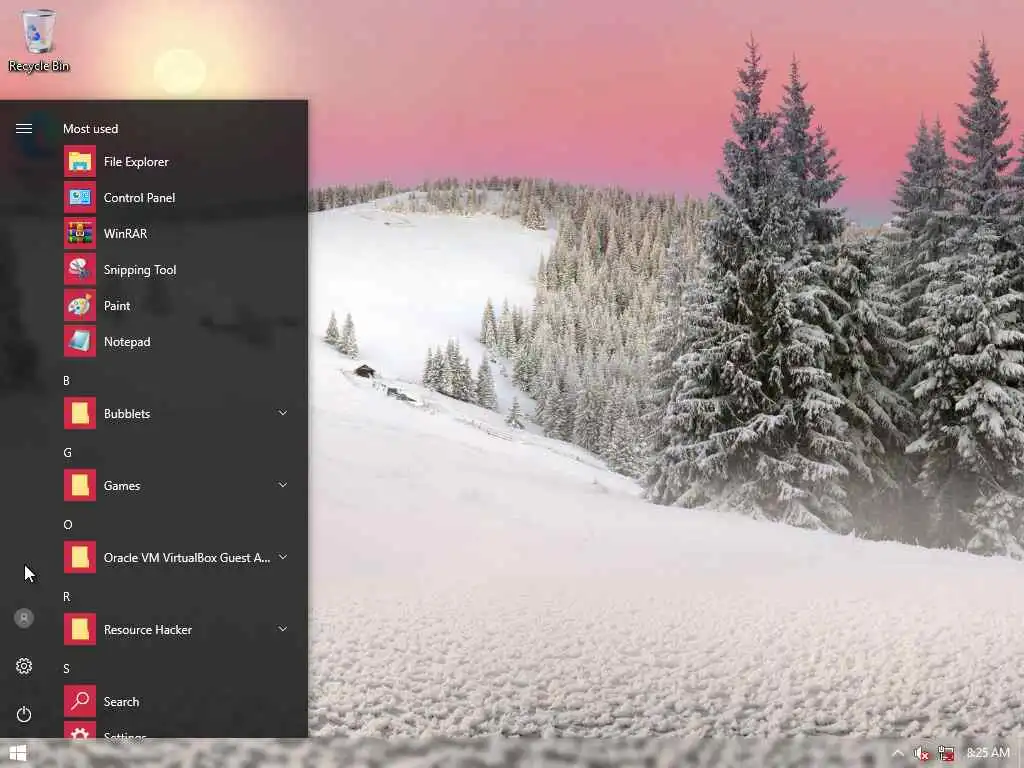This screenshot has width=1024, height=768.
Task: Show hidden tray icons chevron
Action: click(898, 753)
